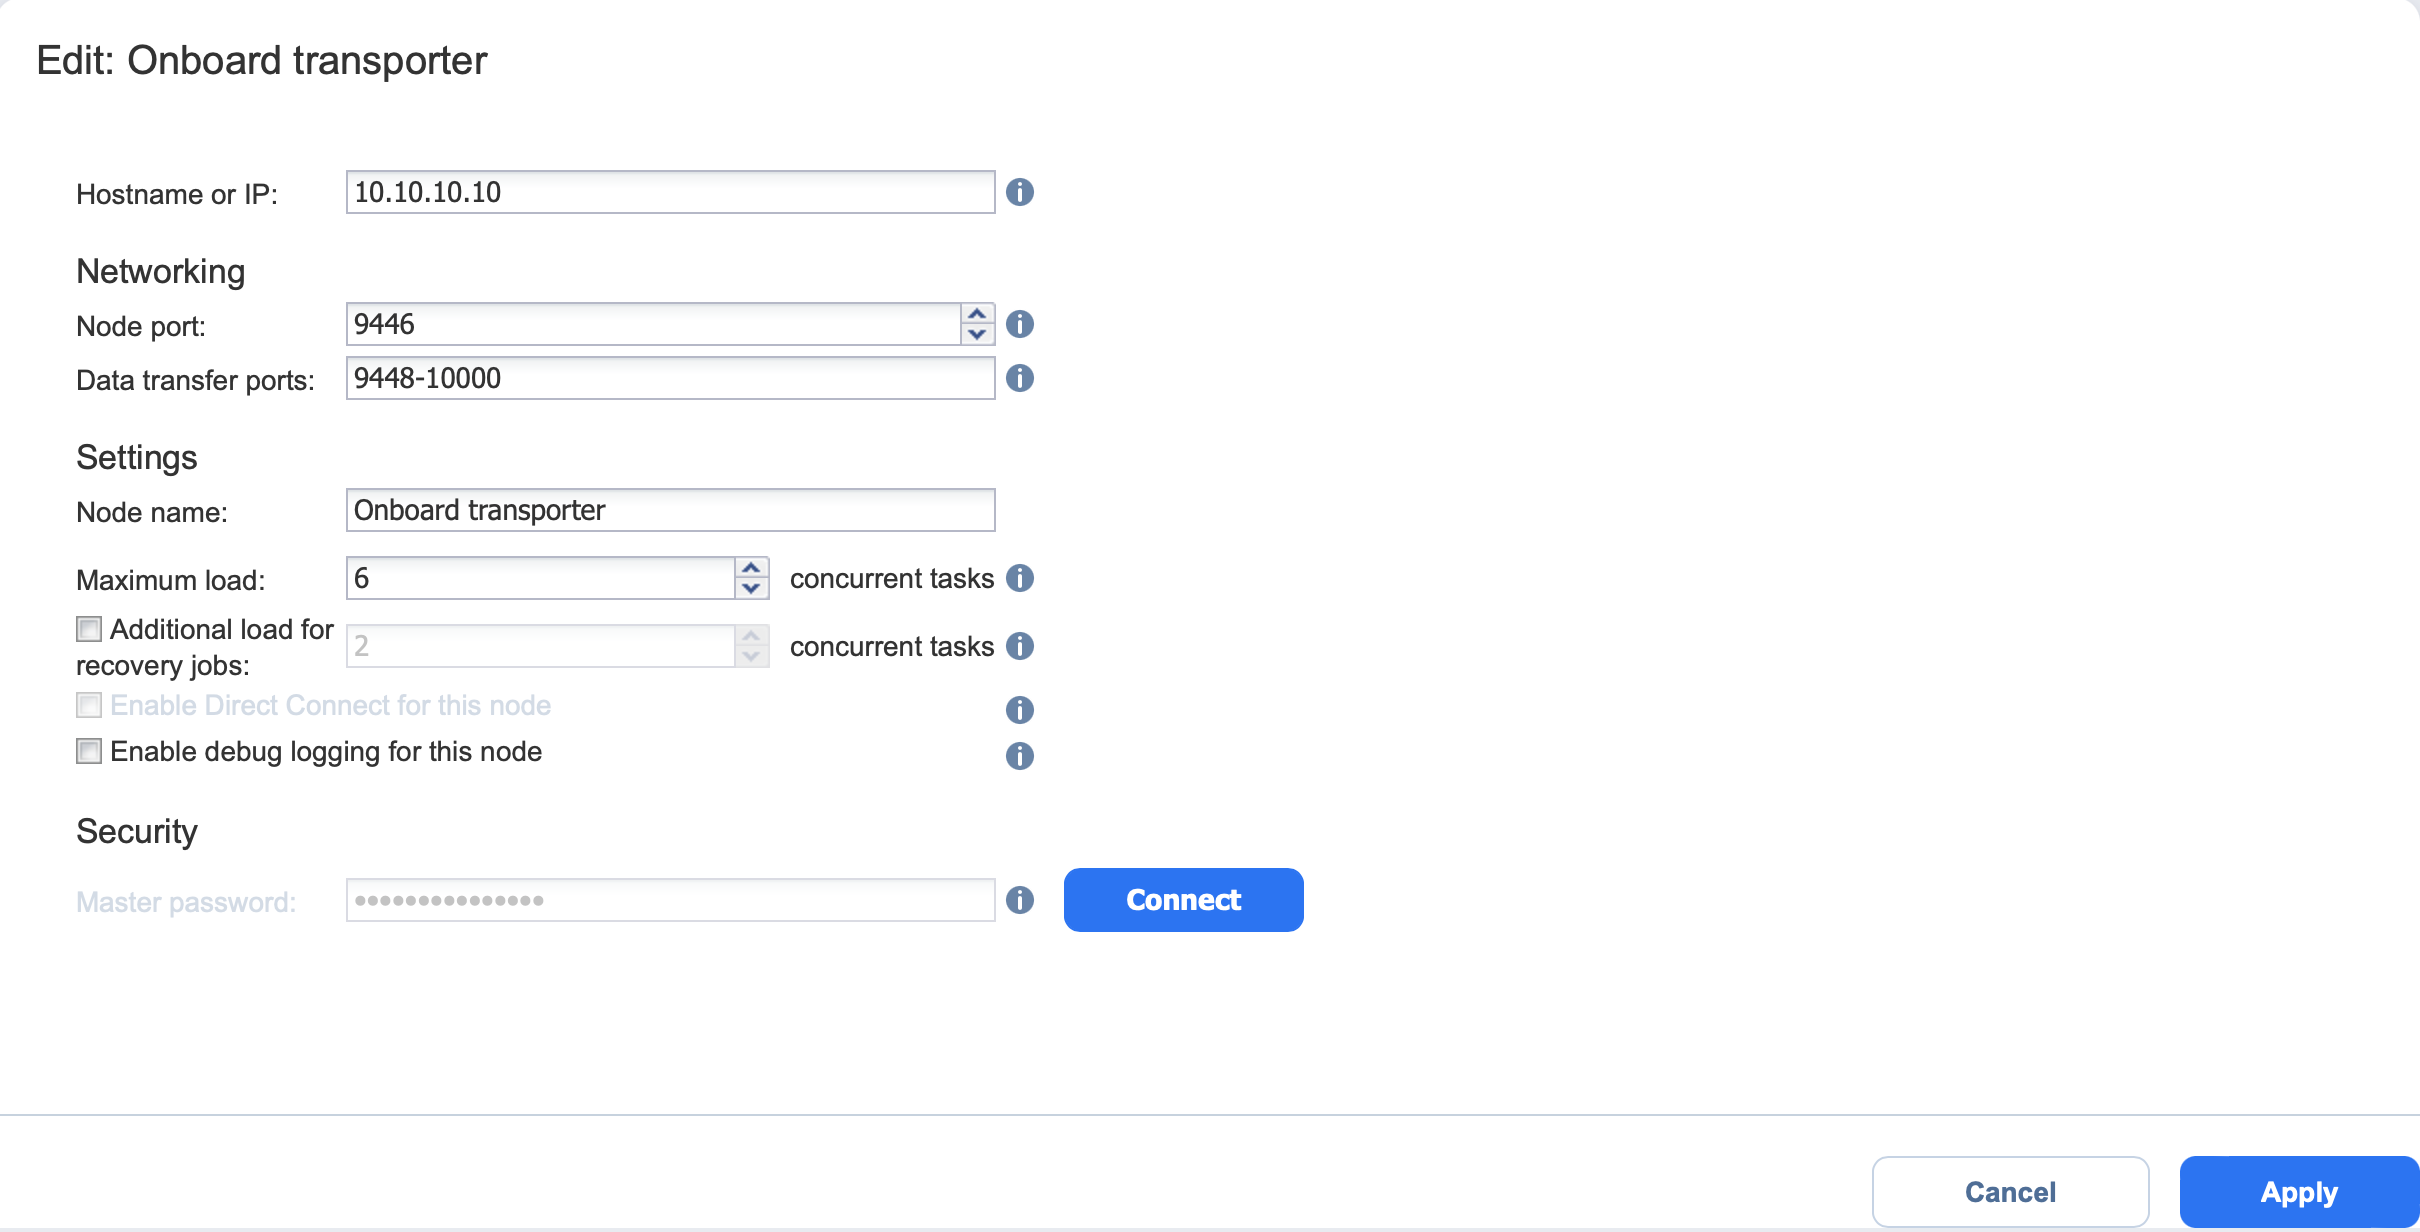Decrease Node port with down arrow
Screen dimensions: 2420x1232
[x=977, y=335]
